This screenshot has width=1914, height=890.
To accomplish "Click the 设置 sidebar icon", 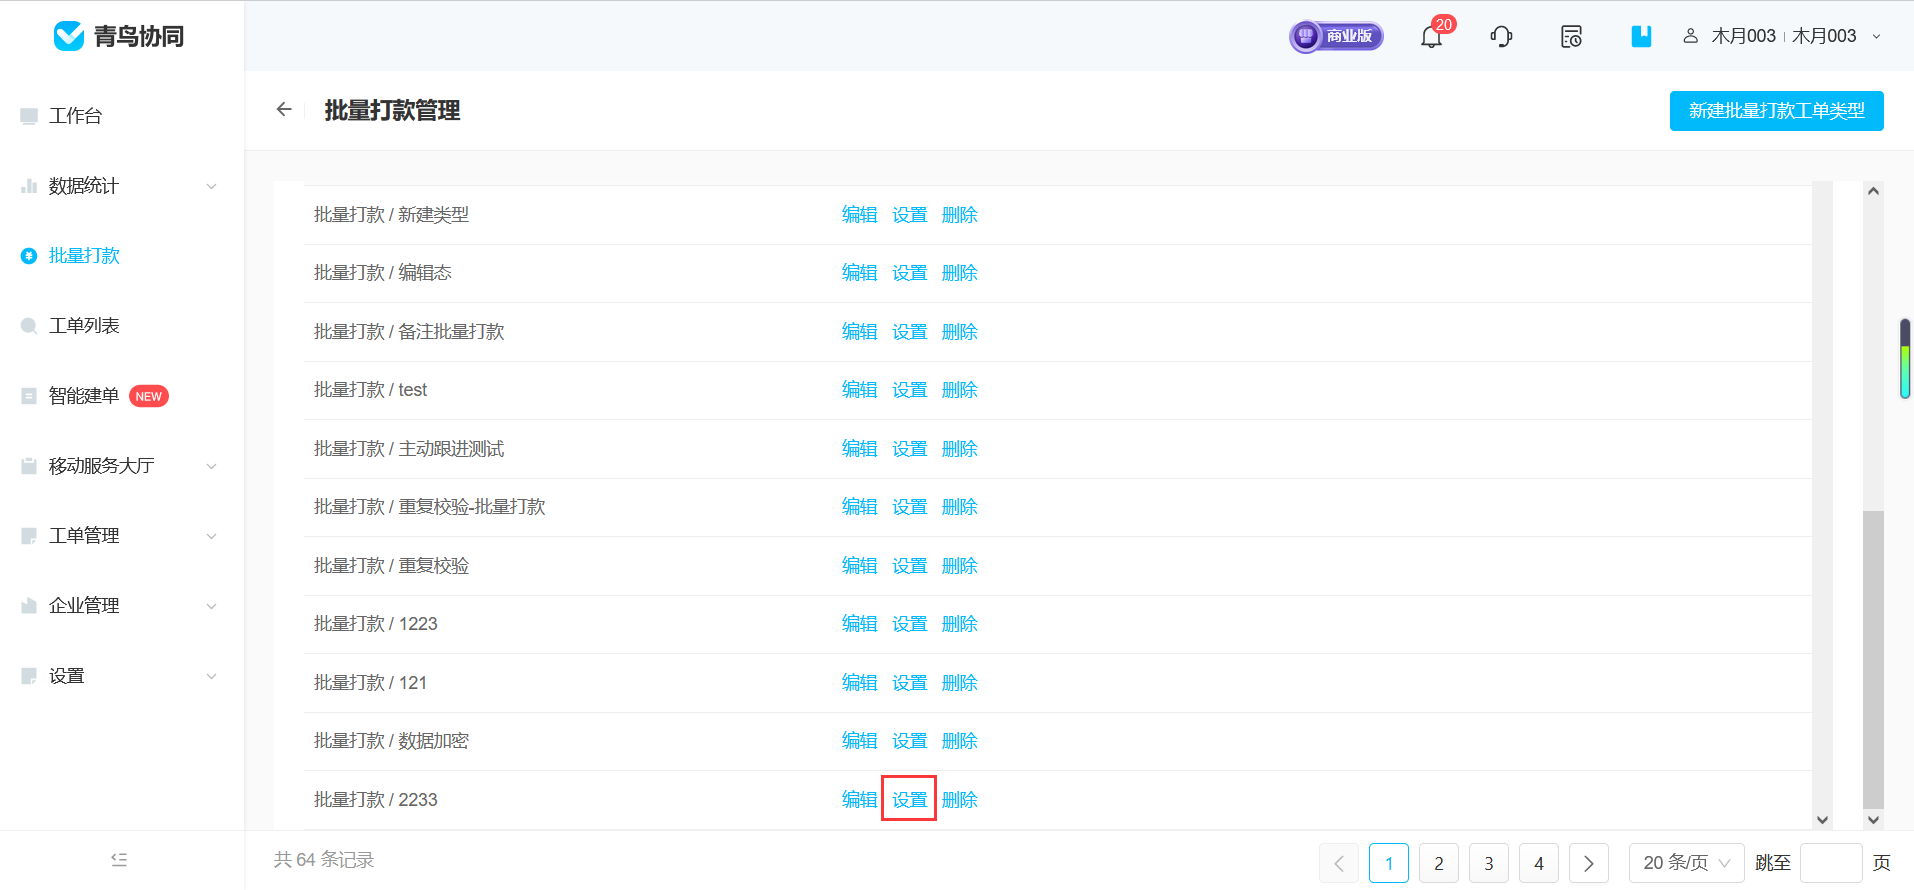I will click(29, 676).
